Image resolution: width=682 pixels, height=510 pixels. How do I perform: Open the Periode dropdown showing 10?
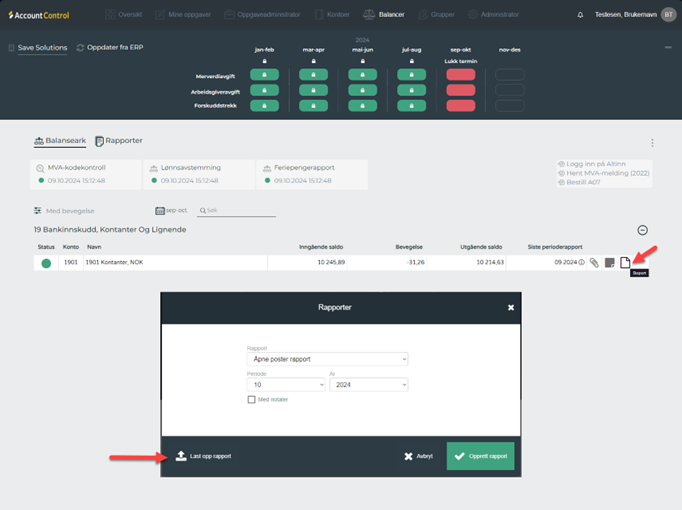click(285, 384)
